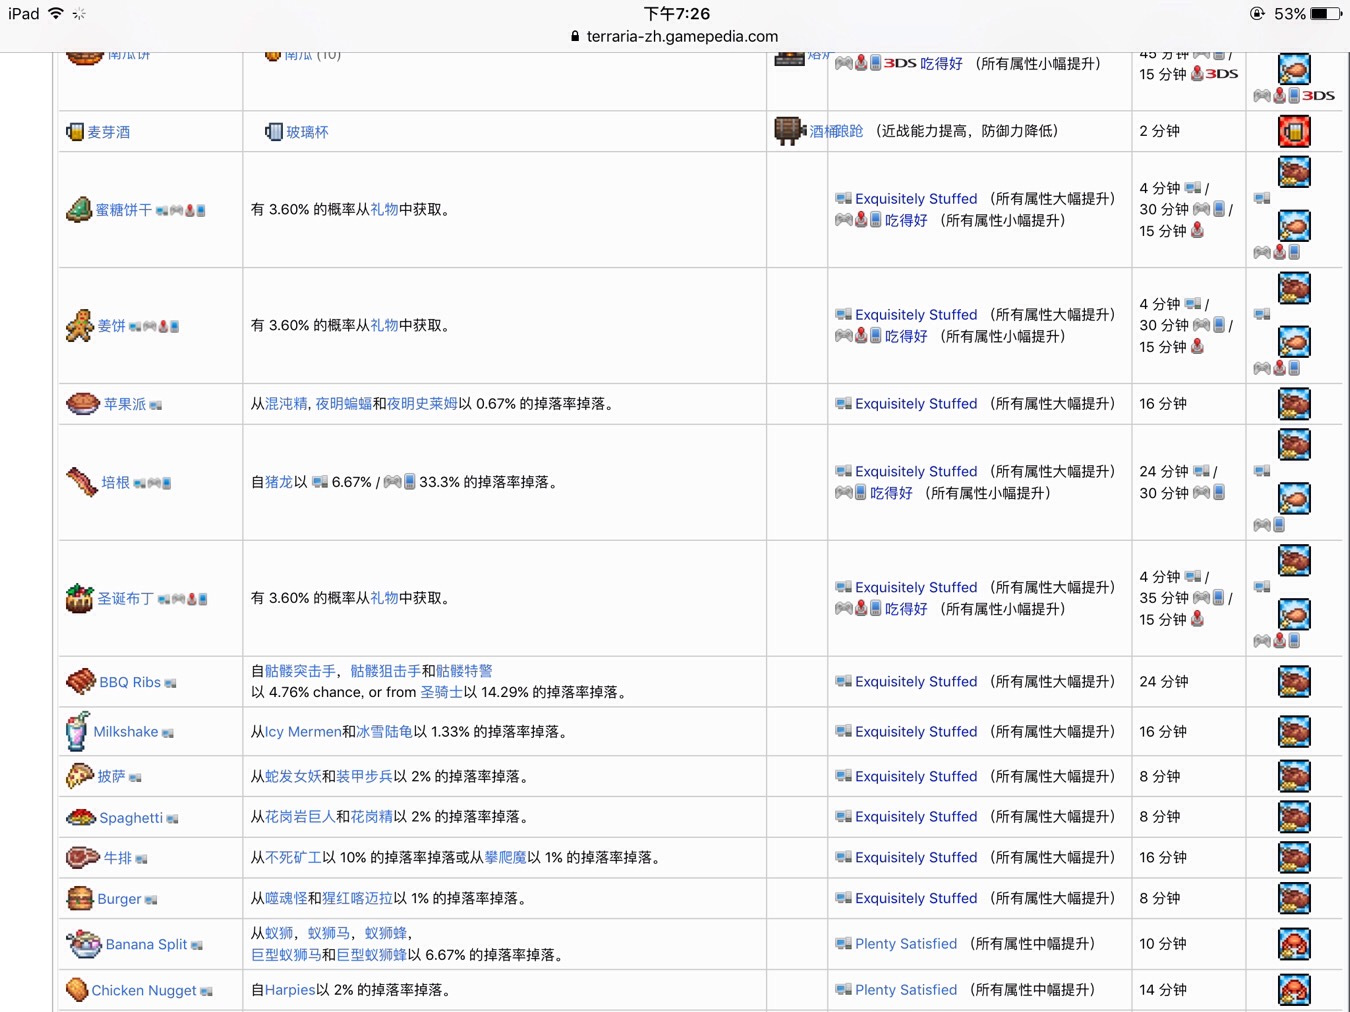The height and width of the screenshot is (1012, 1350).
Task: Click the Banana Split item icon
Action: click(x=84, y=943)
